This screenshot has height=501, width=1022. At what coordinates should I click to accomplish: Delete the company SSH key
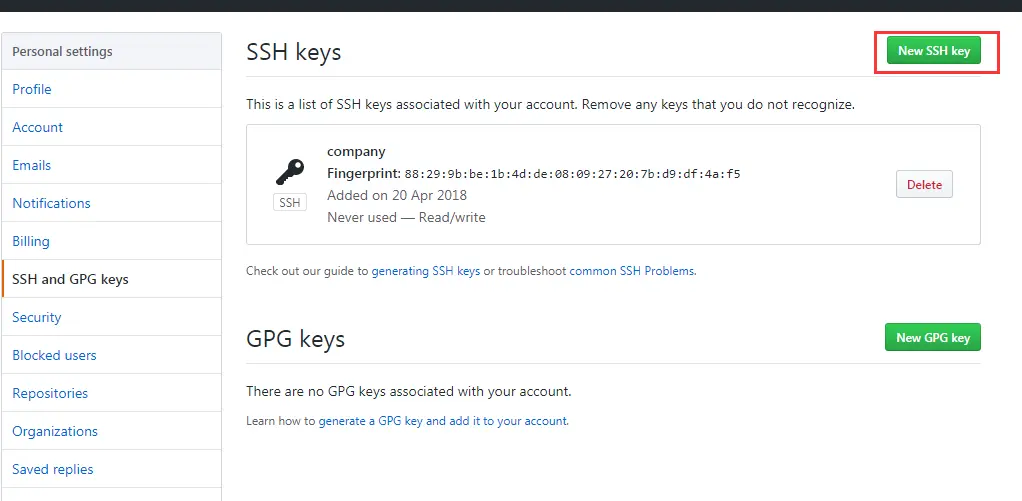tap(924, 184)
